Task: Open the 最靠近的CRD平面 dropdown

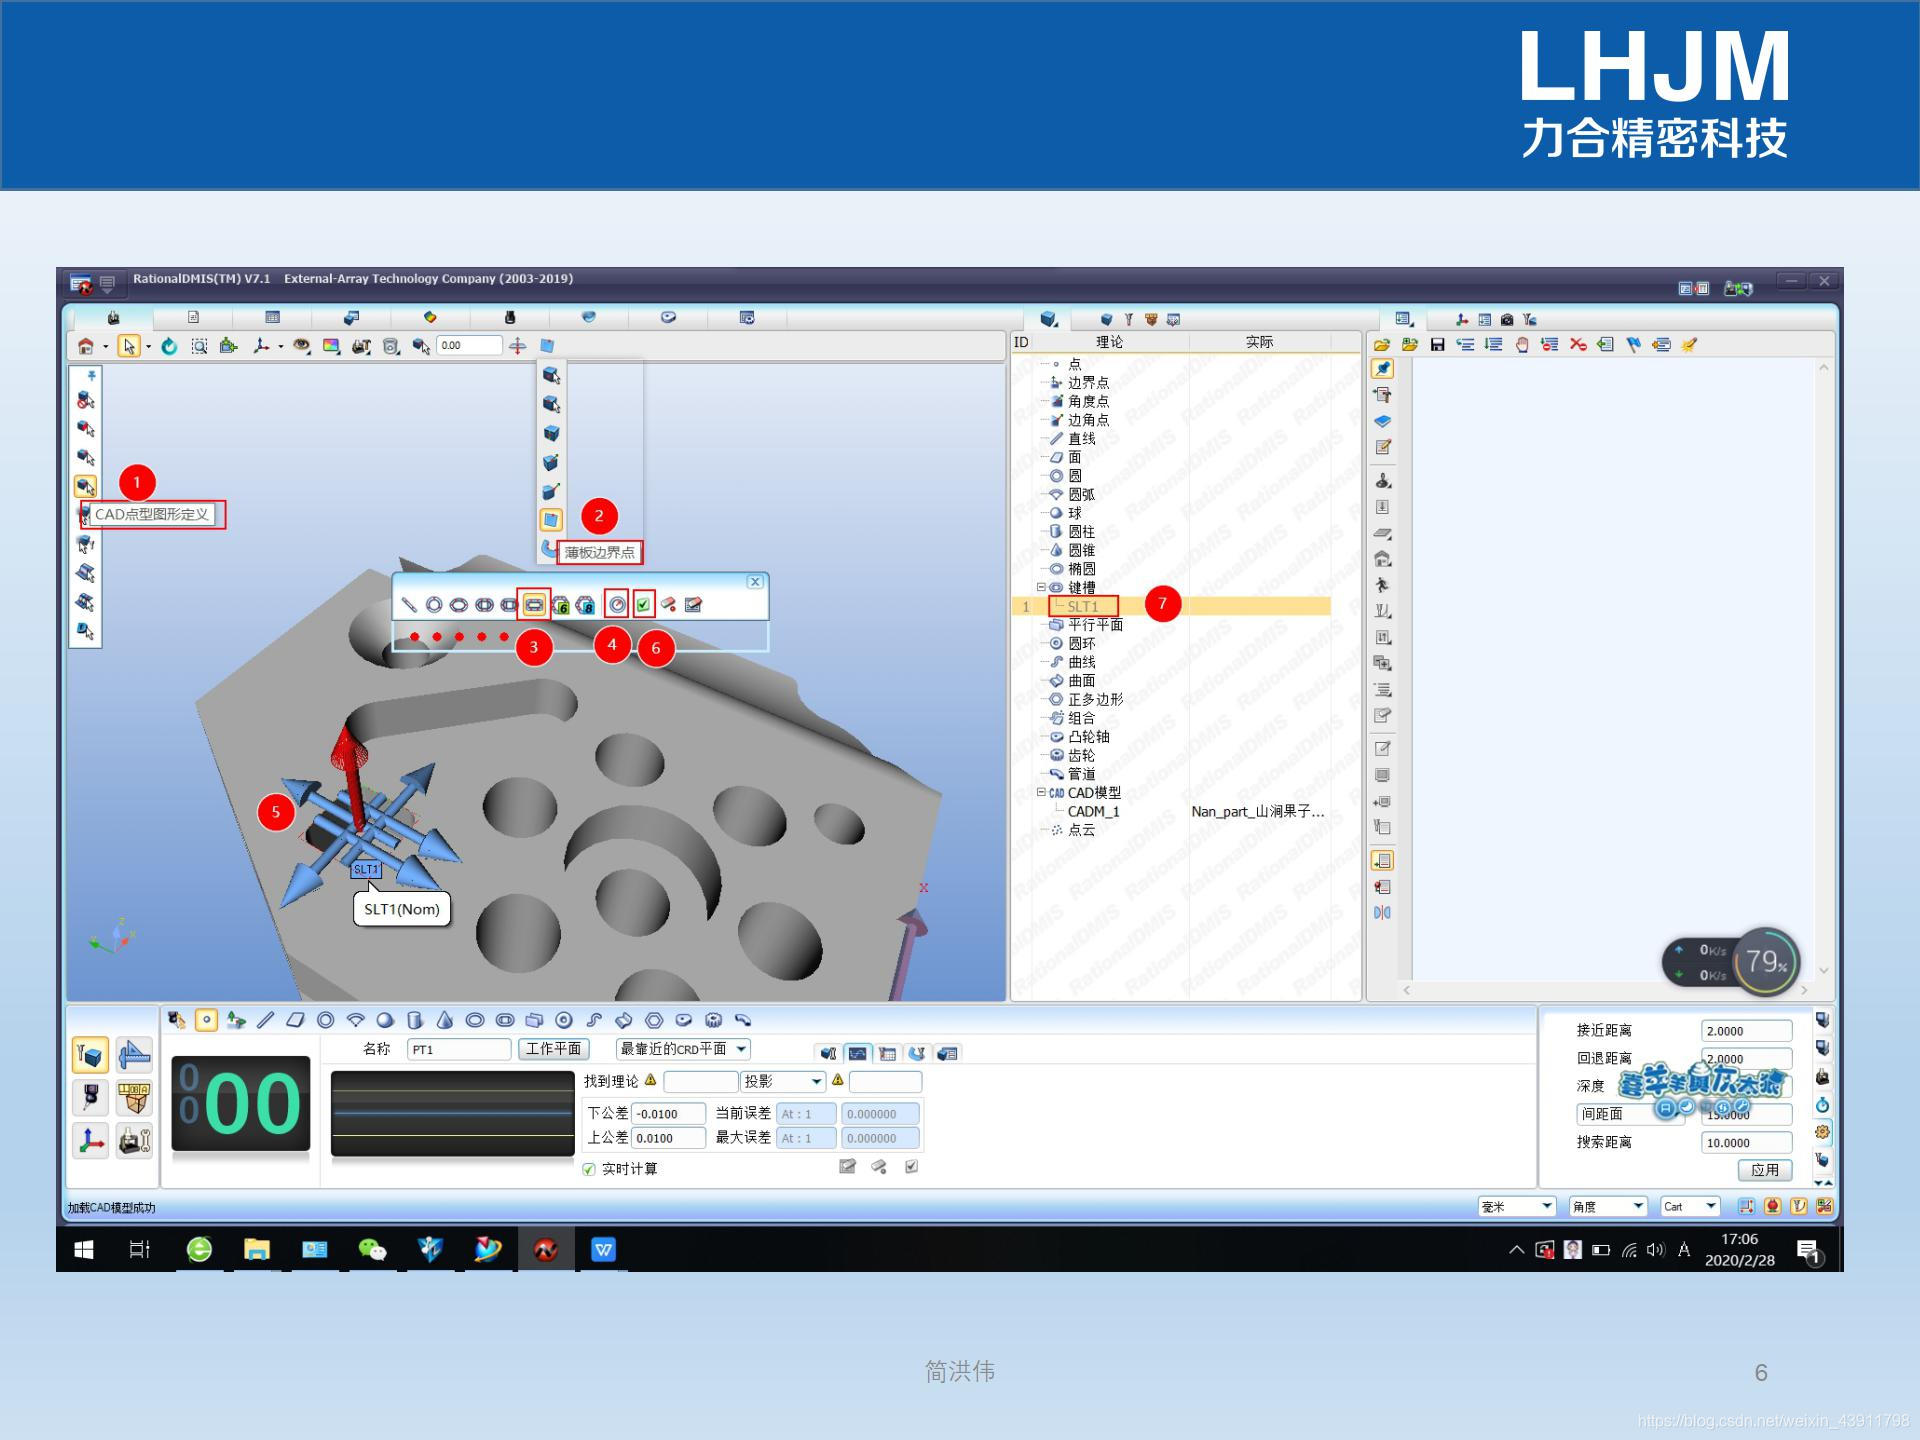Action: click(x=741, y=1049)
